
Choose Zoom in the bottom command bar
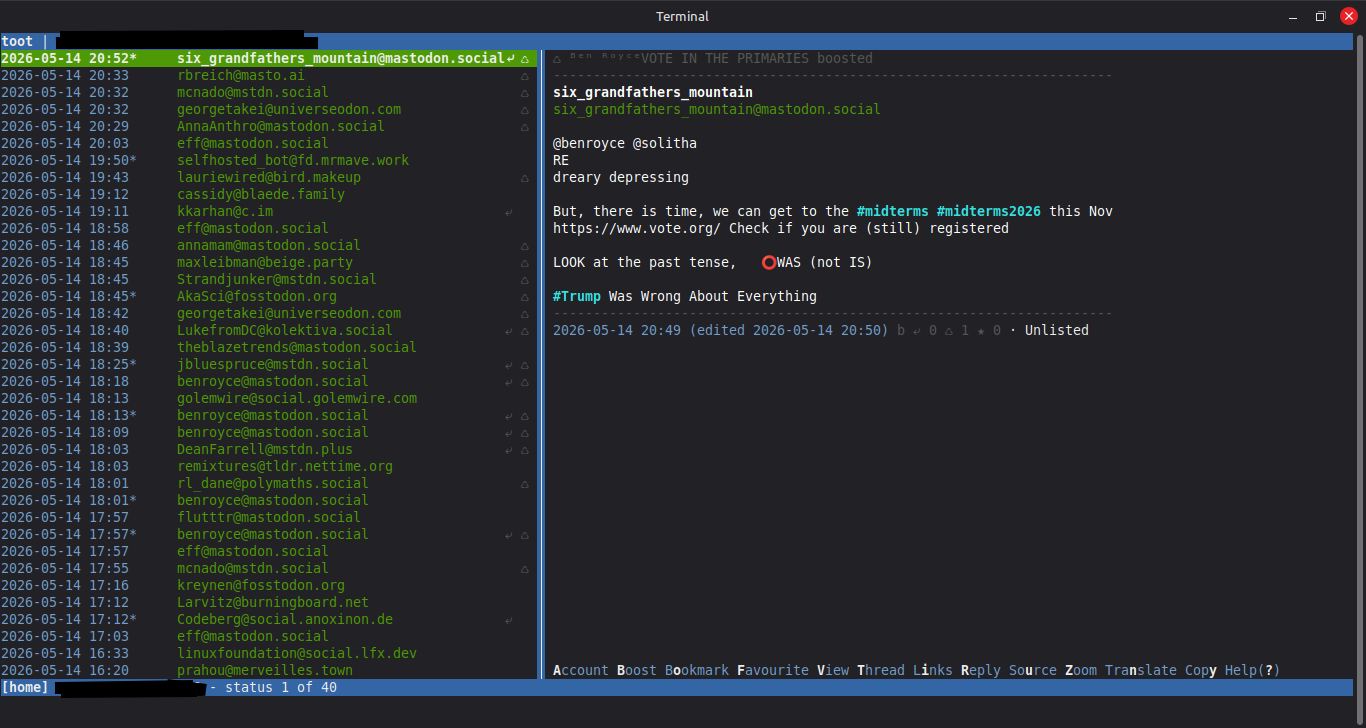tap(1081, 670)
